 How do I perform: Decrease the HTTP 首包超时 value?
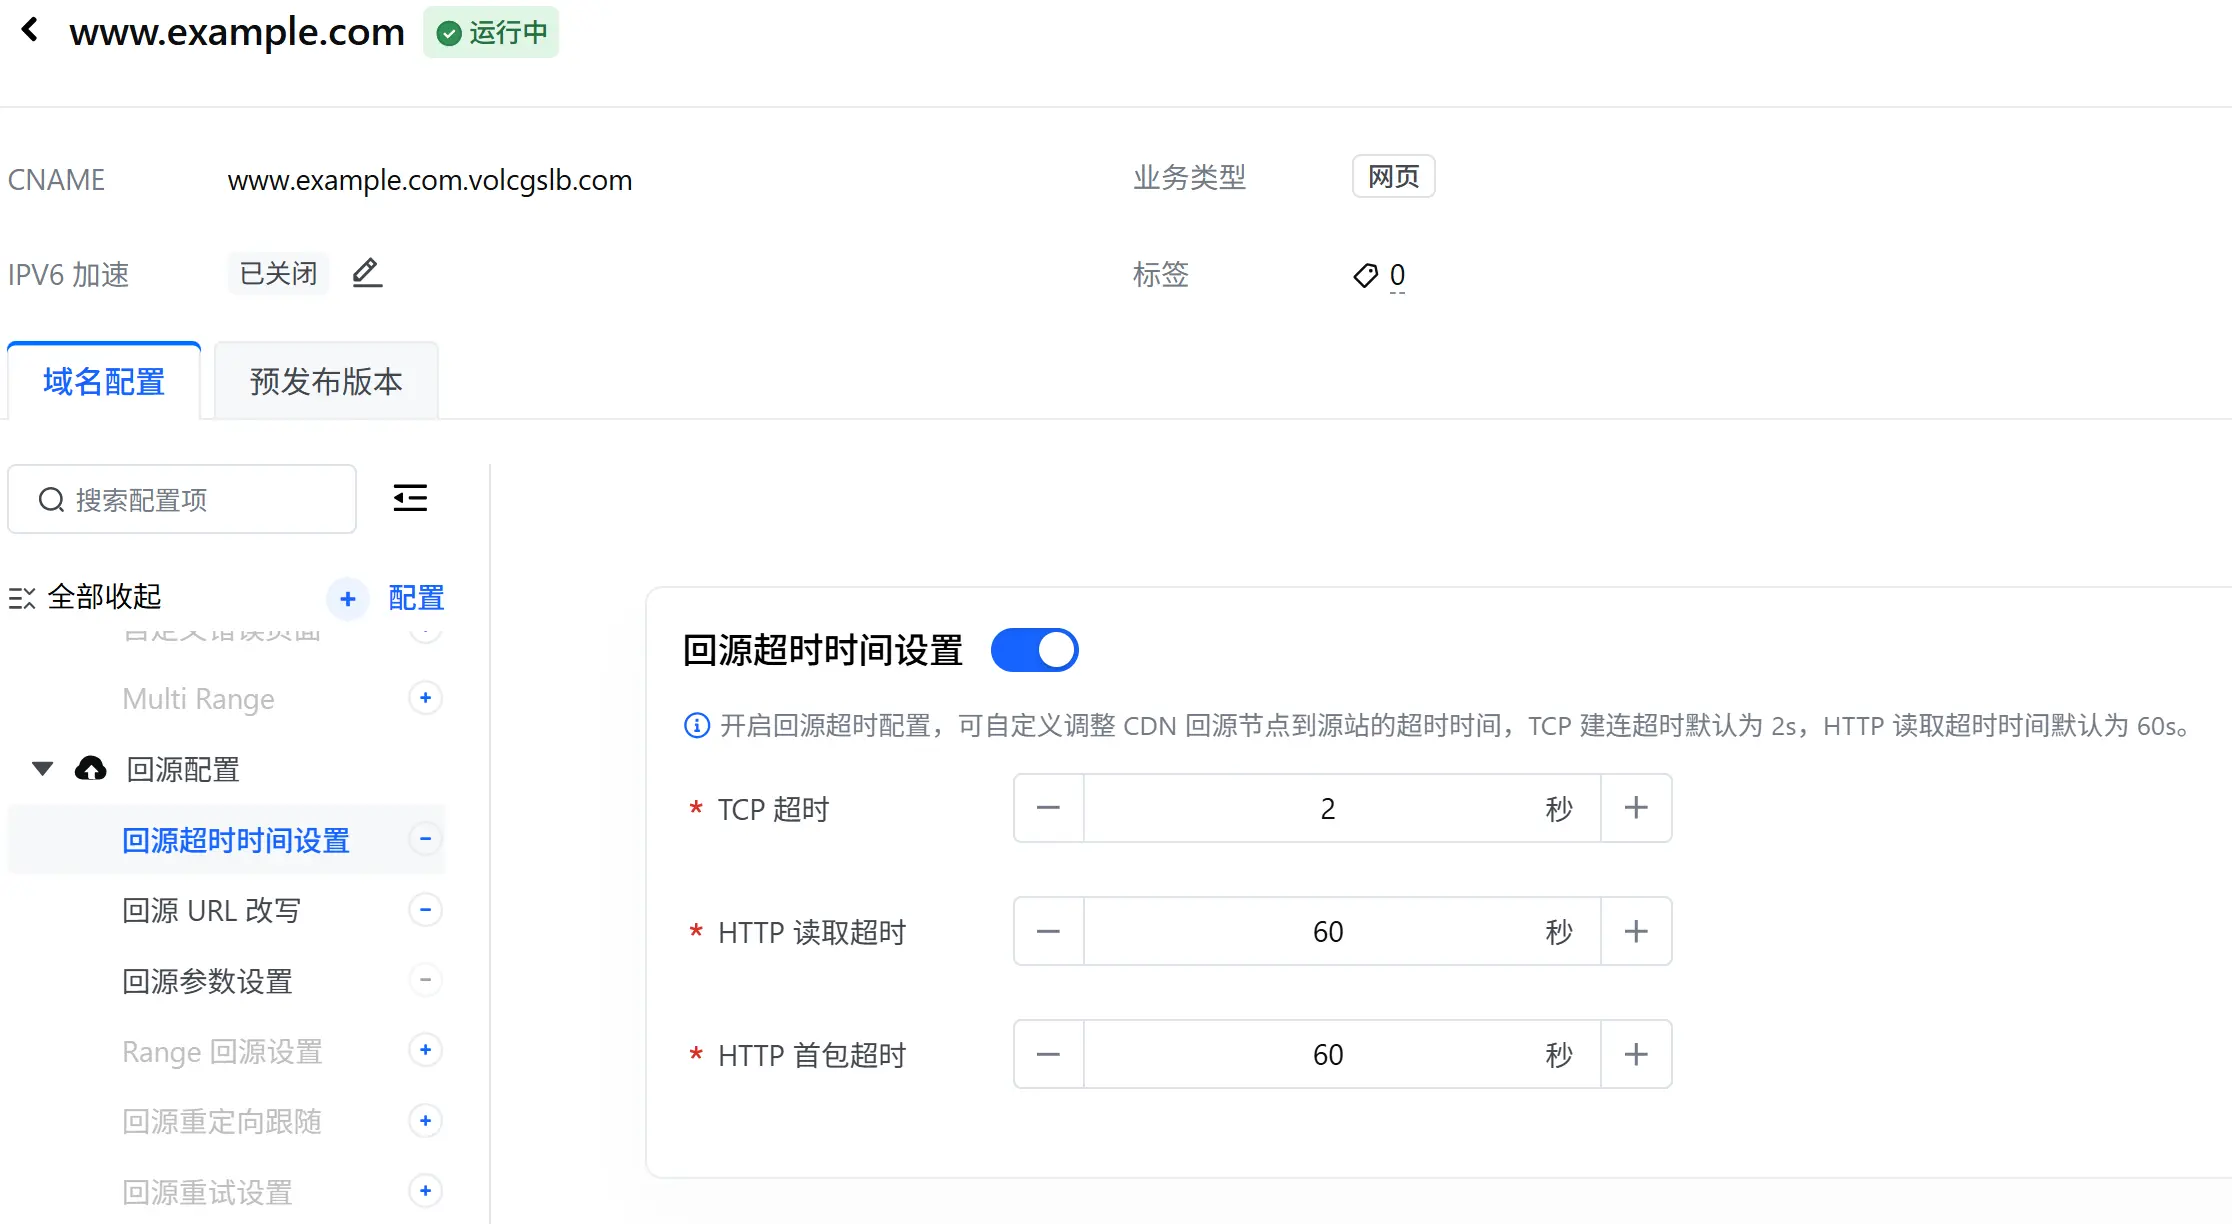click(x=1048, y=1054)
